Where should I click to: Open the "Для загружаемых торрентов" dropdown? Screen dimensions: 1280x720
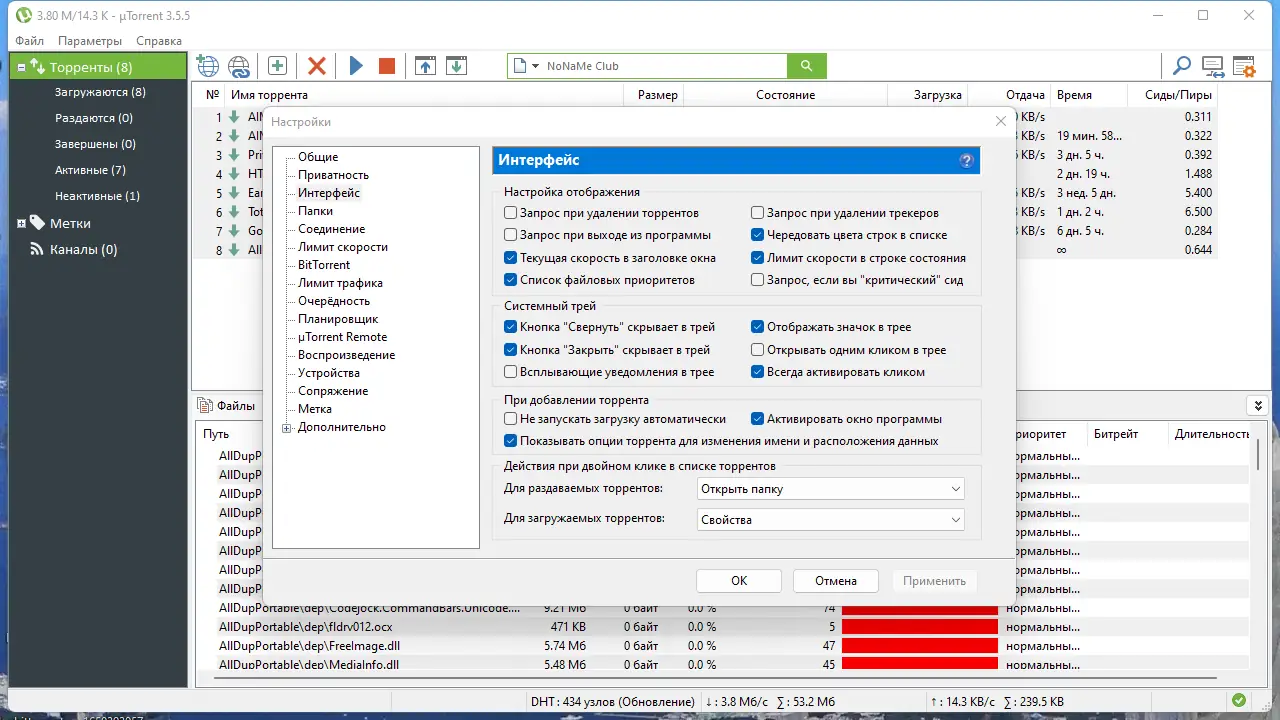point(830,520)
